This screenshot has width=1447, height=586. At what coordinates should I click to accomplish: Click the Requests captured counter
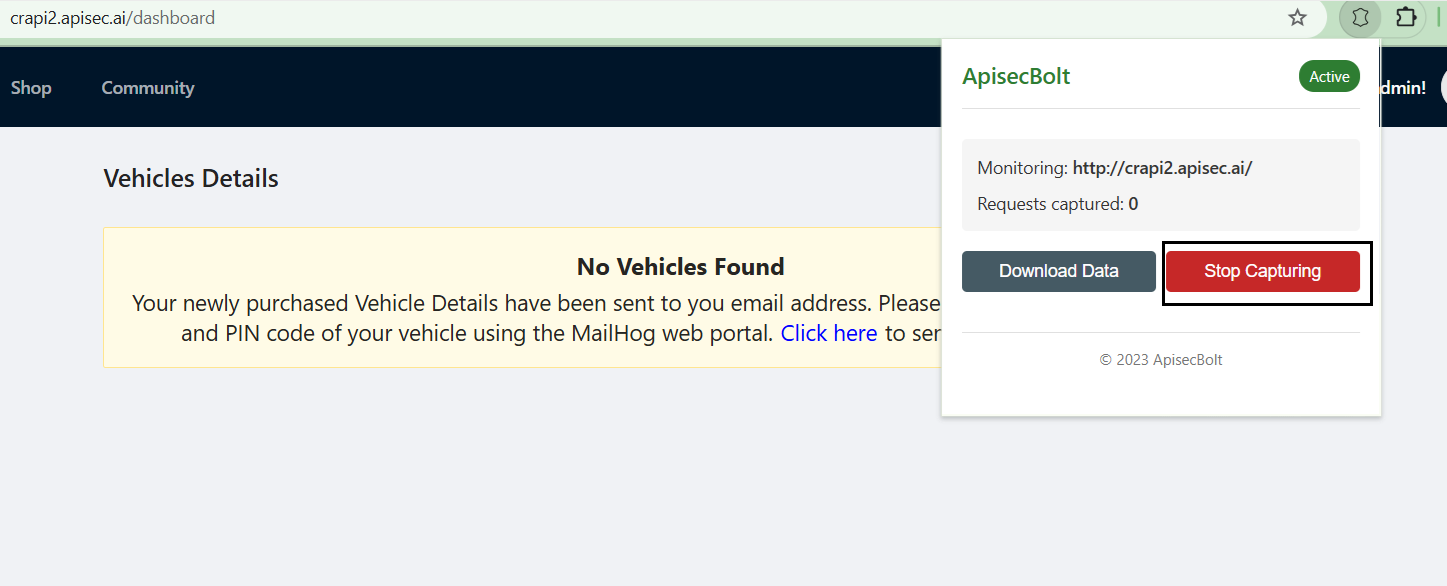pyautogui.click(x=1057, y=204)
